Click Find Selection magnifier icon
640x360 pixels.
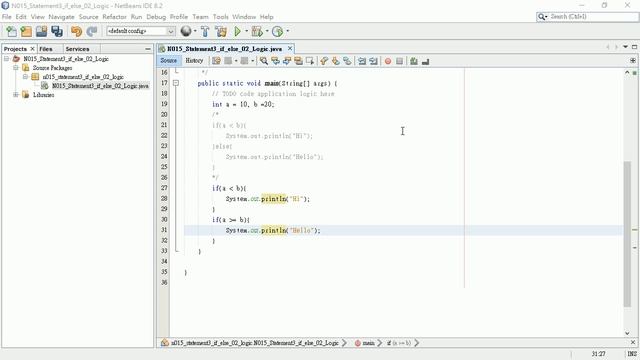(x=264, y=61)
